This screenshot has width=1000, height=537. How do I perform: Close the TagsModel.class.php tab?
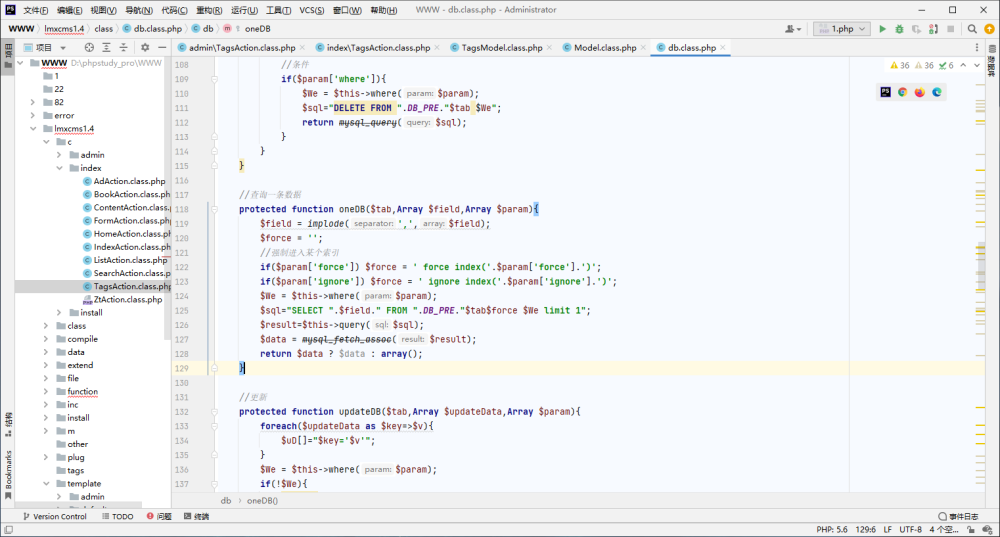pyautogui.click(x=549, y=48)
